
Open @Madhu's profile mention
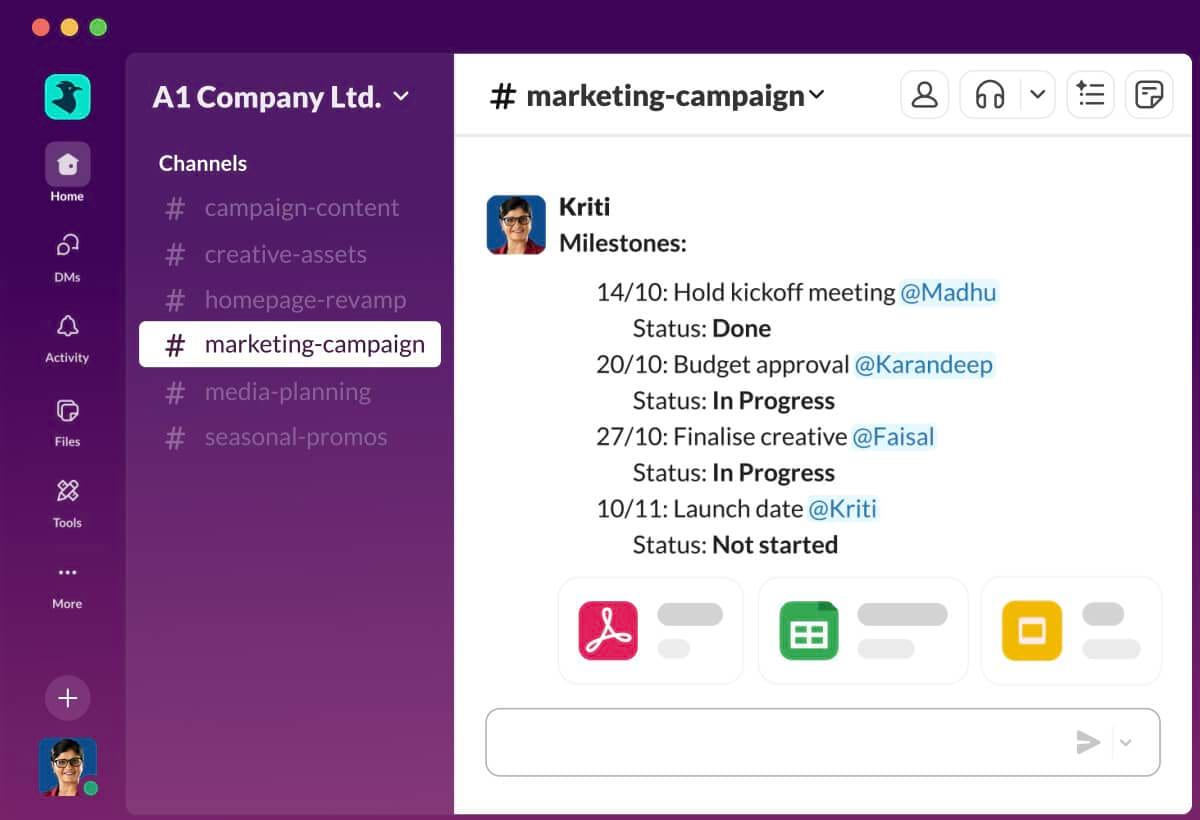pyautogui.click(x=949, y=293)
